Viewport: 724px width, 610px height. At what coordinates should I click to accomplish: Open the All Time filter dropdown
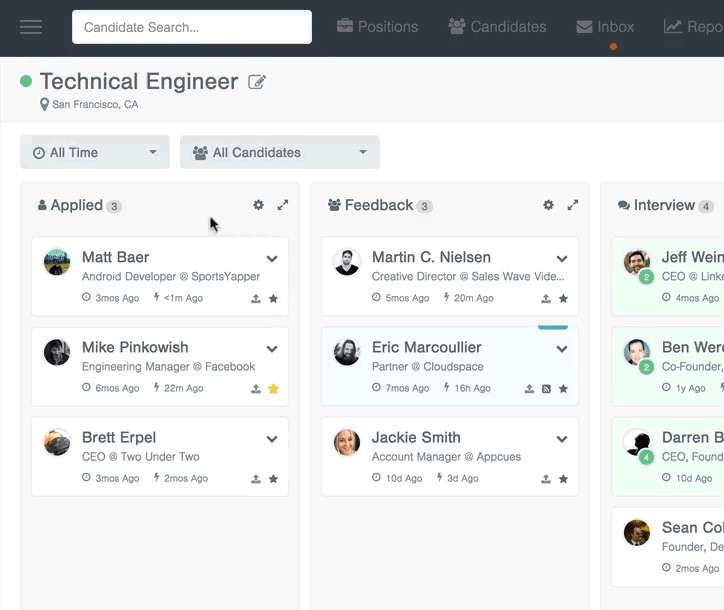(95, 152)
